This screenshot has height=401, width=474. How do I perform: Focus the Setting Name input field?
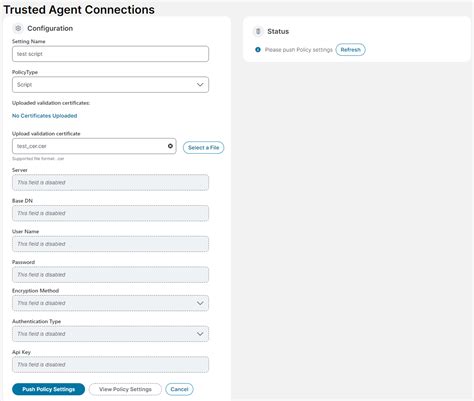pos(110,54)
